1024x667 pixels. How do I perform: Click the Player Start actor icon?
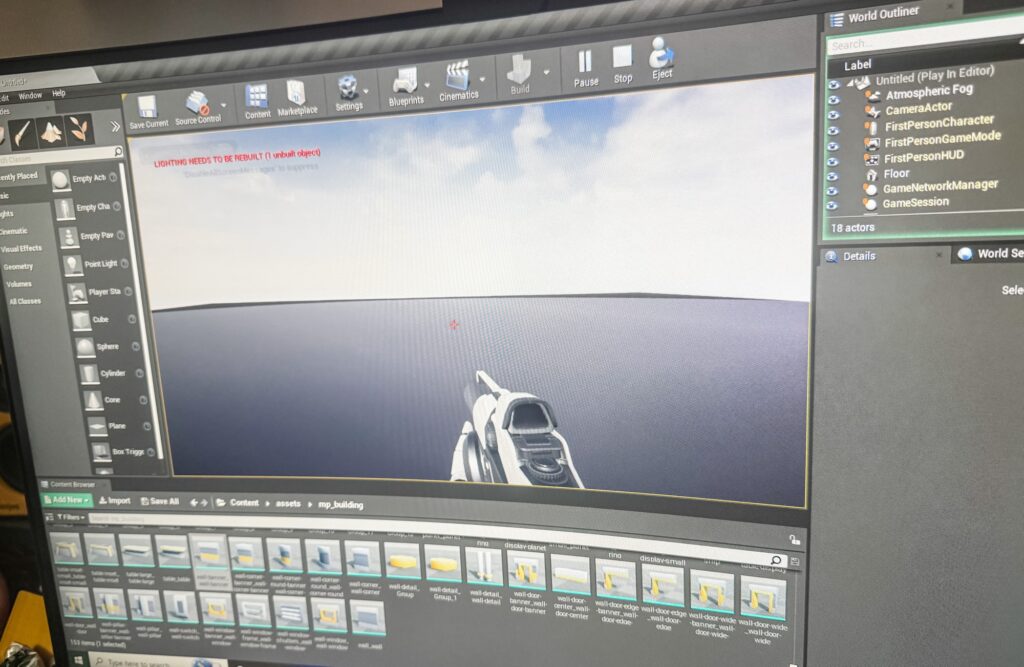click(x=77, y=293)
